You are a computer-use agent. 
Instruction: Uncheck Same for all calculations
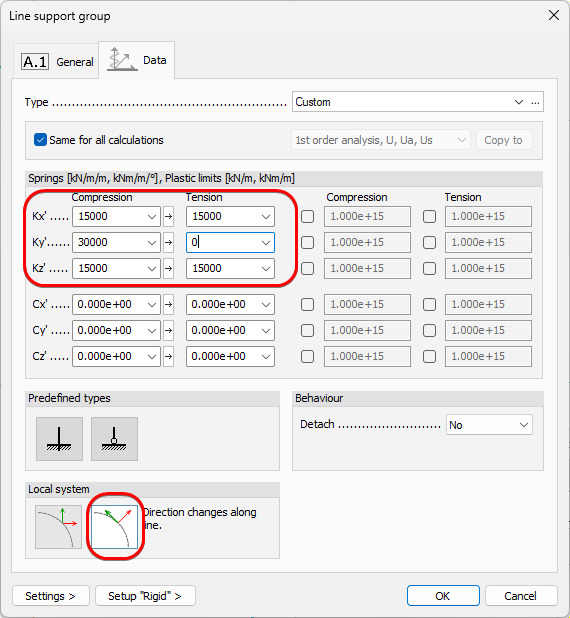point(40,140)
